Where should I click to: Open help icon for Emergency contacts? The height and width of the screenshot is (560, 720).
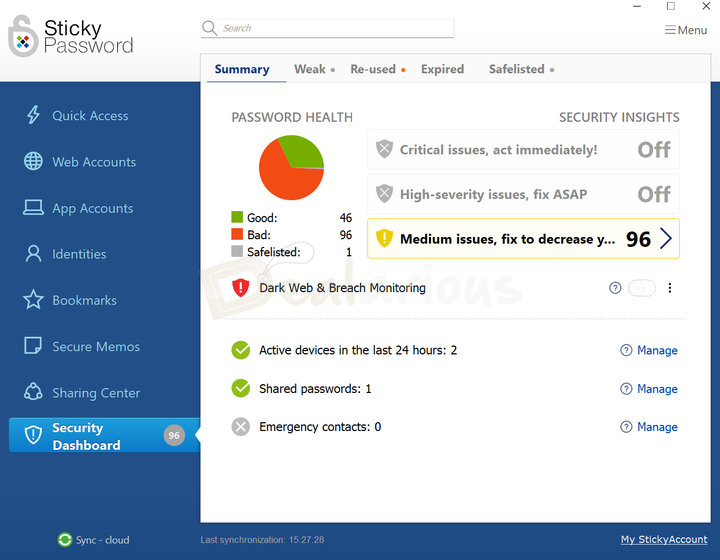coord(626,427)
